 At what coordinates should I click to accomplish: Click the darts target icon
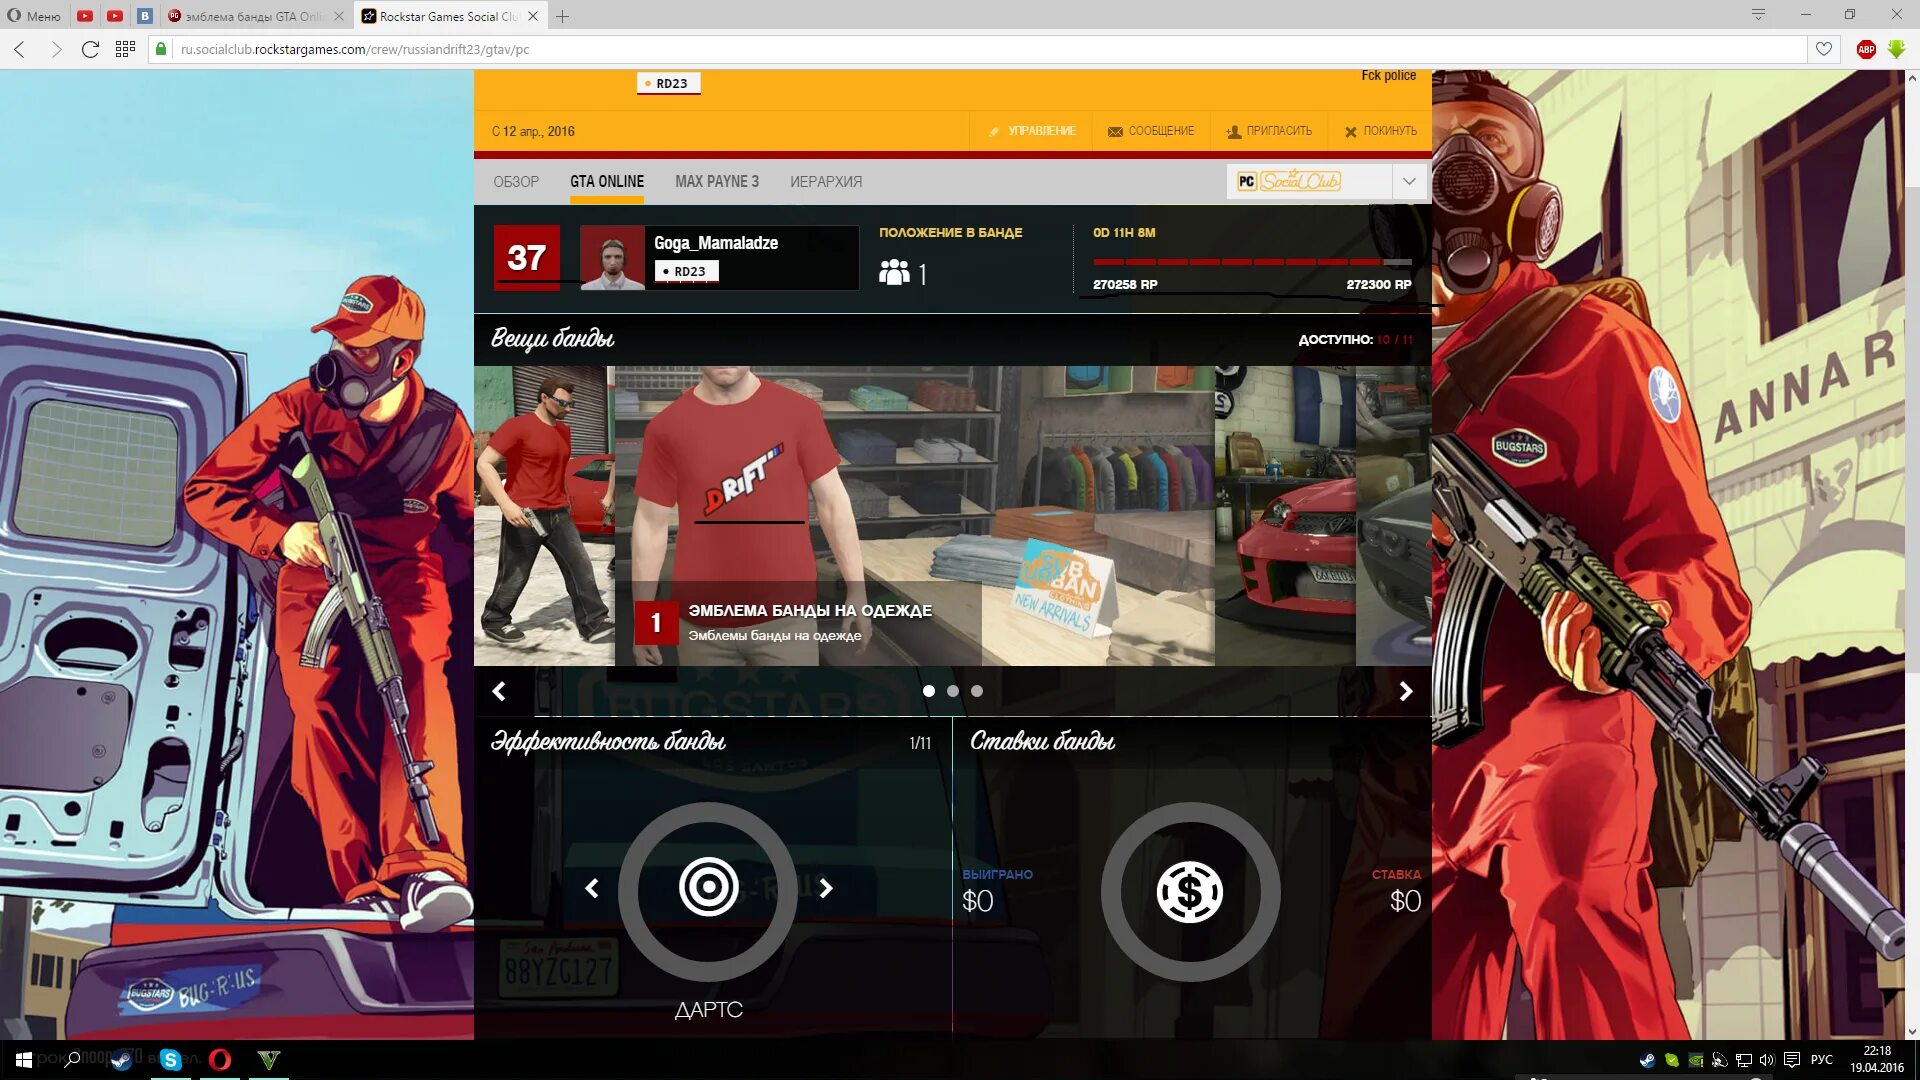(708, 887)
